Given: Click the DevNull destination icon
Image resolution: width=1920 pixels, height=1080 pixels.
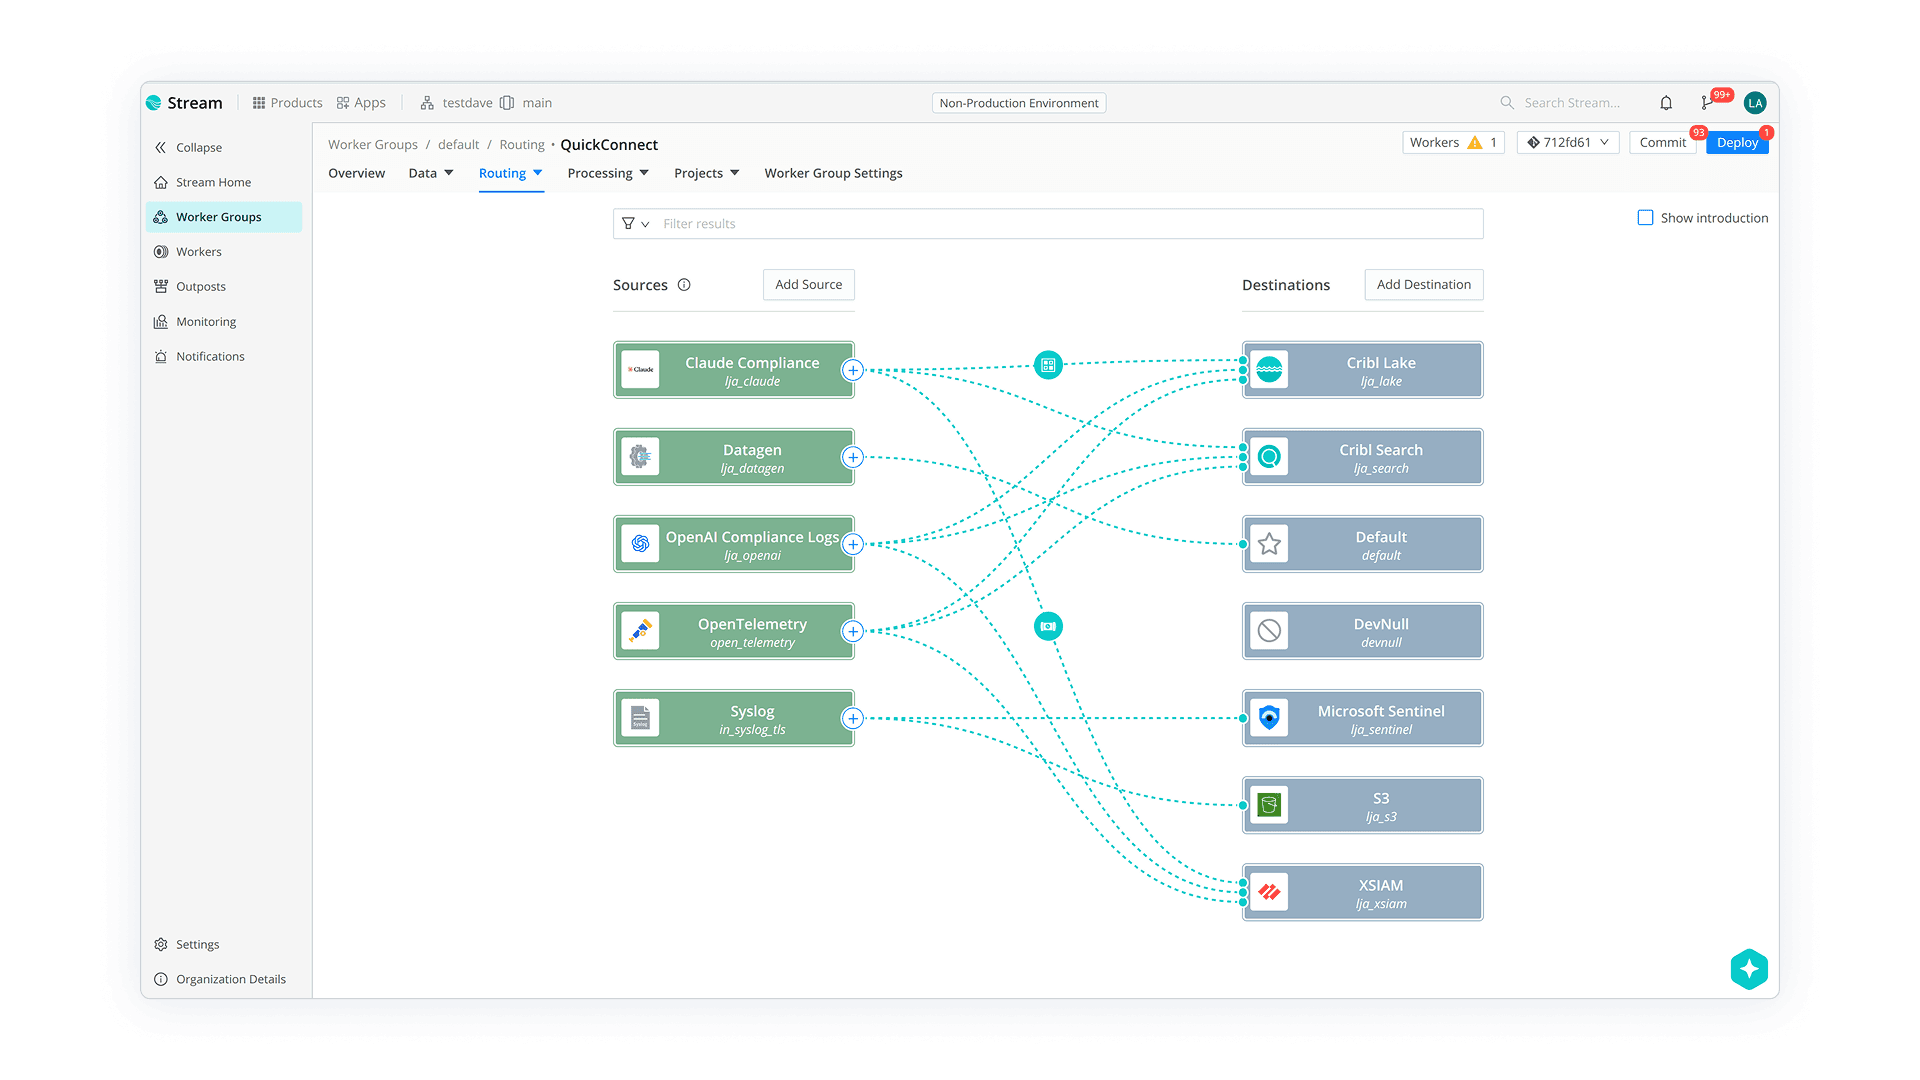Looking at the screenshot, I should [1269, 632].
